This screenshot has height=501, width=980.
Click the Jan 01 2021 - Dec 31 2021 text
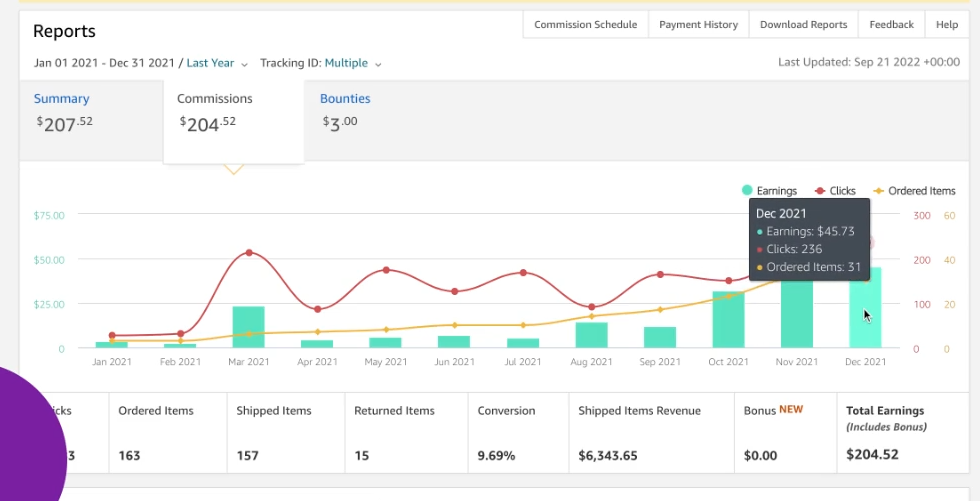(x=104, y=63)
